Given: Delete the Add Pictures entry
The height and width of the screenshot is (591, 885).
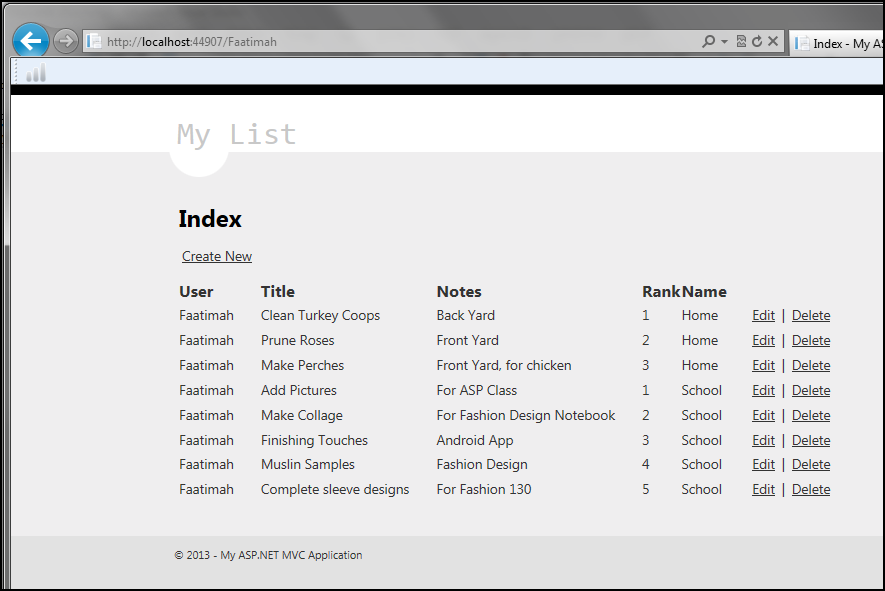Looking at the screenshot, I should point(811,391).
